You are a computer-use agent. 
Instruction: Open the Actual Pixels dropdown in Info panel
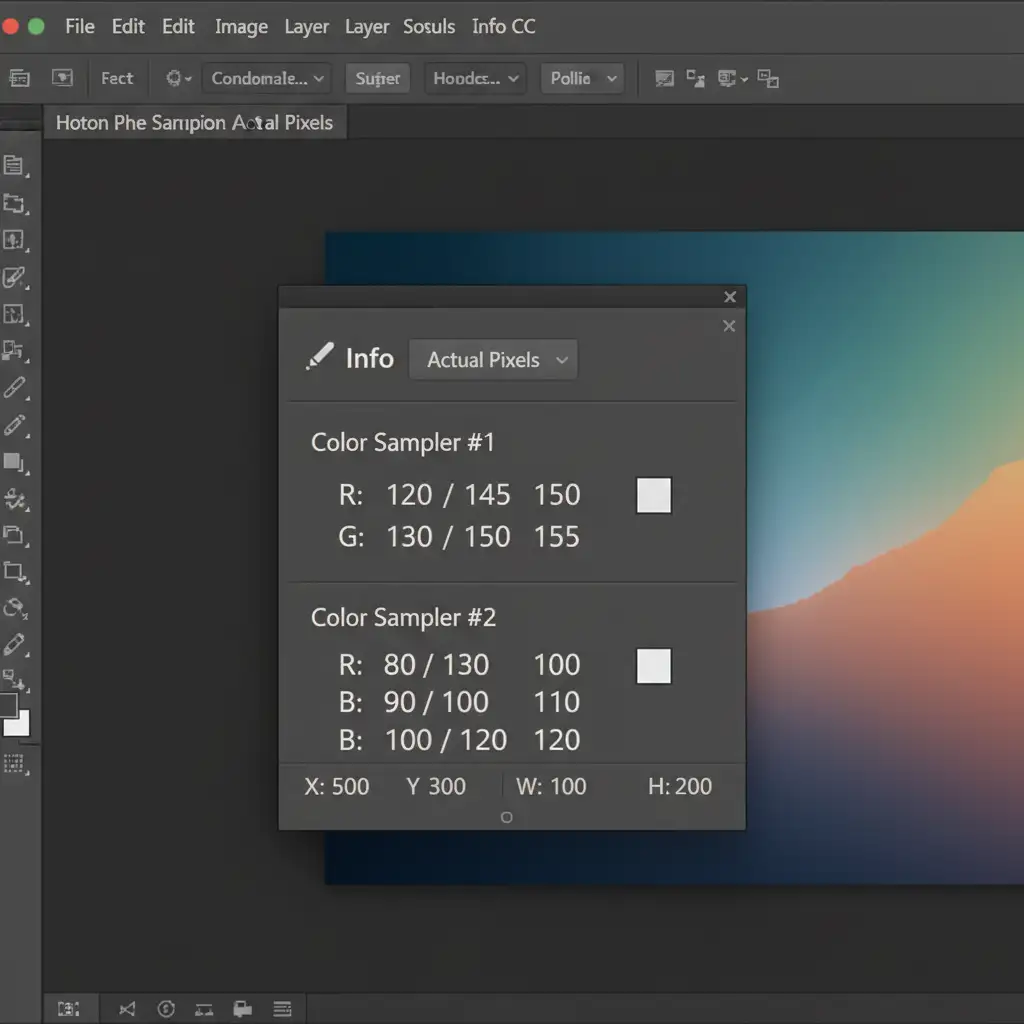coord(493,360)
